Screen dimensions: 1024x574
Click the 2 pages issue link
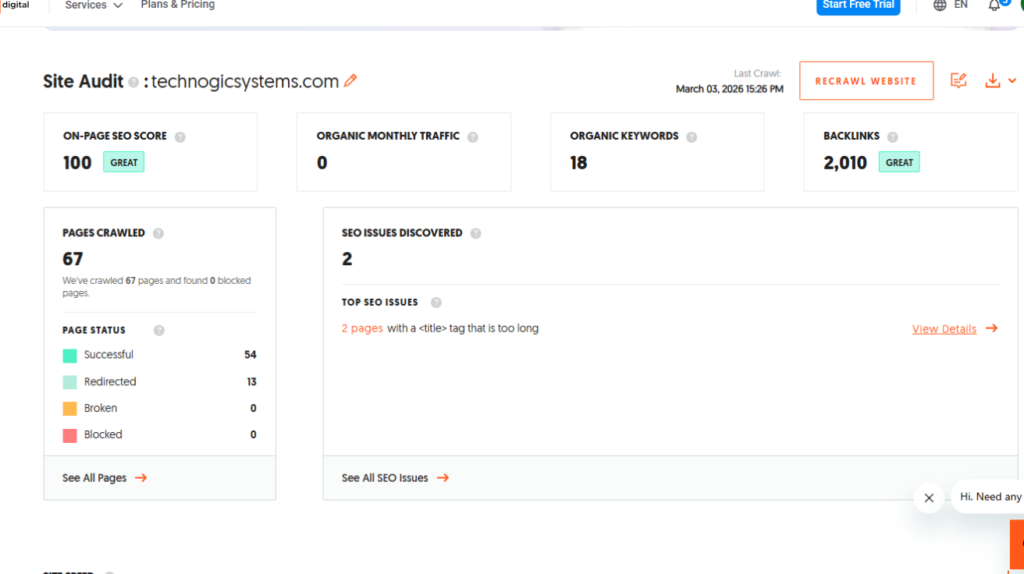362,328
